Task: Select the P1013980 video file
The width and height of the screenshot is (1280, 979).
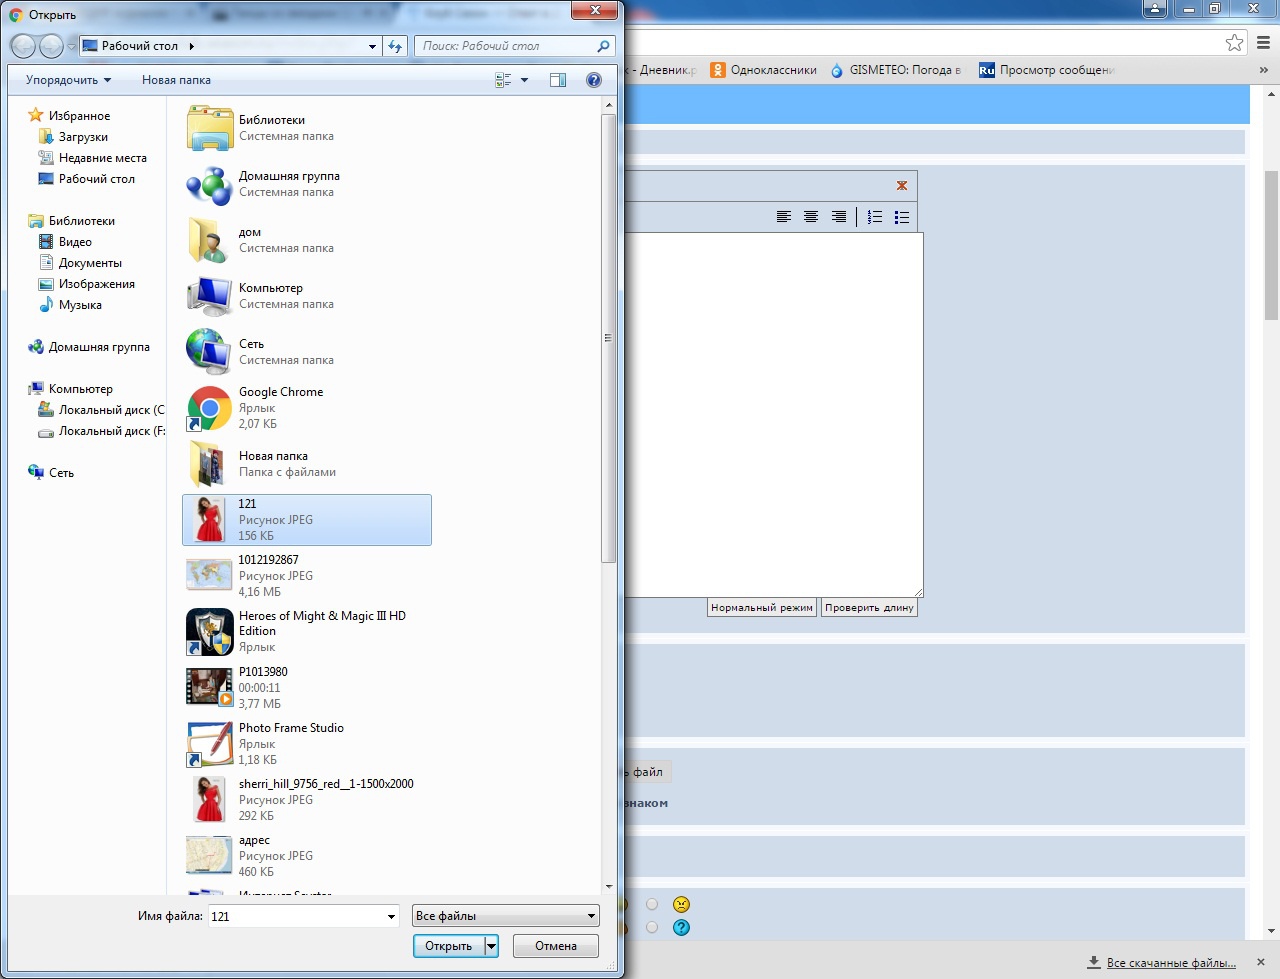Action: pos(308,688)
